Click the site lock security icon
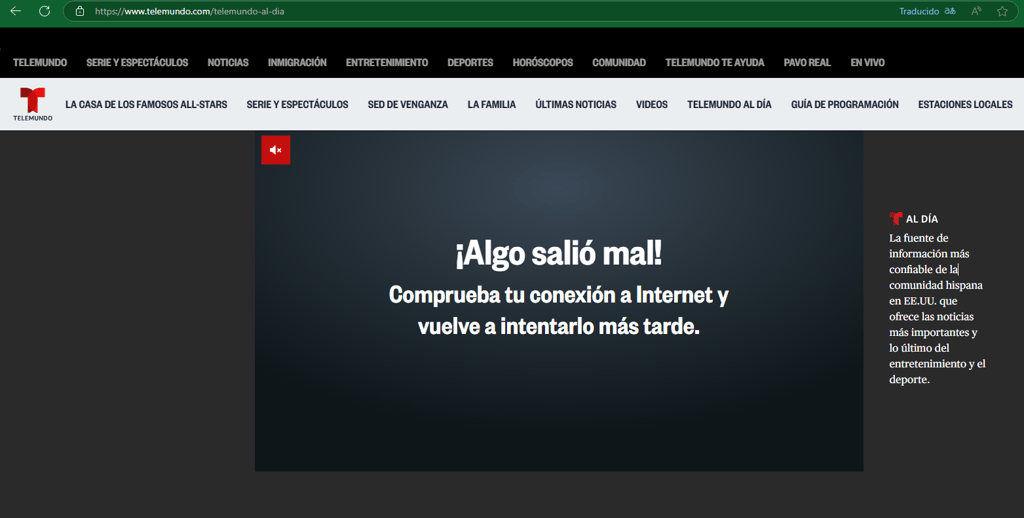 click(80, 11)
